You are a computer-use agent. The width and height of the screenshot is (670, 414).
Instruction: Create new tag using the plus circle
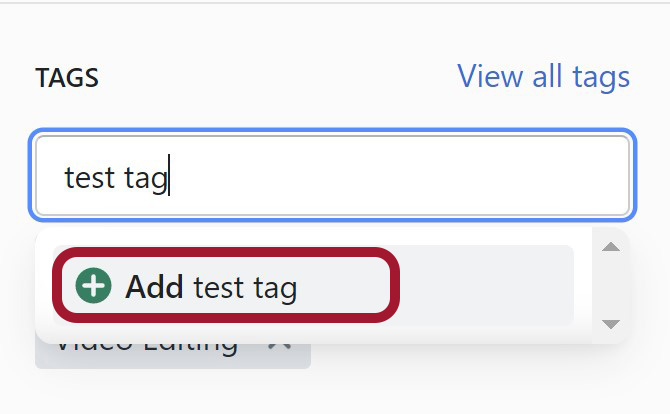[x=93, y=285]
